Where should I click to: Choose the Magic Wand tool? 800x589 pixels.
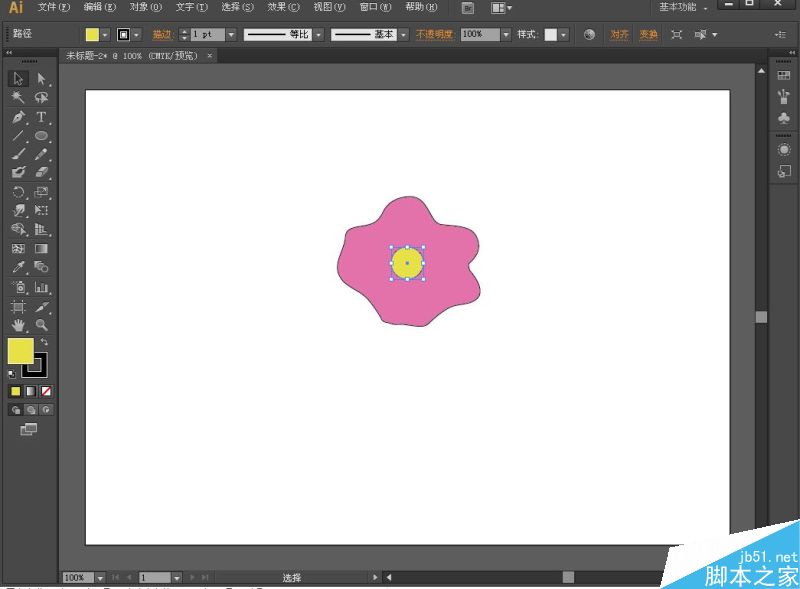click(x=18, y=97)
